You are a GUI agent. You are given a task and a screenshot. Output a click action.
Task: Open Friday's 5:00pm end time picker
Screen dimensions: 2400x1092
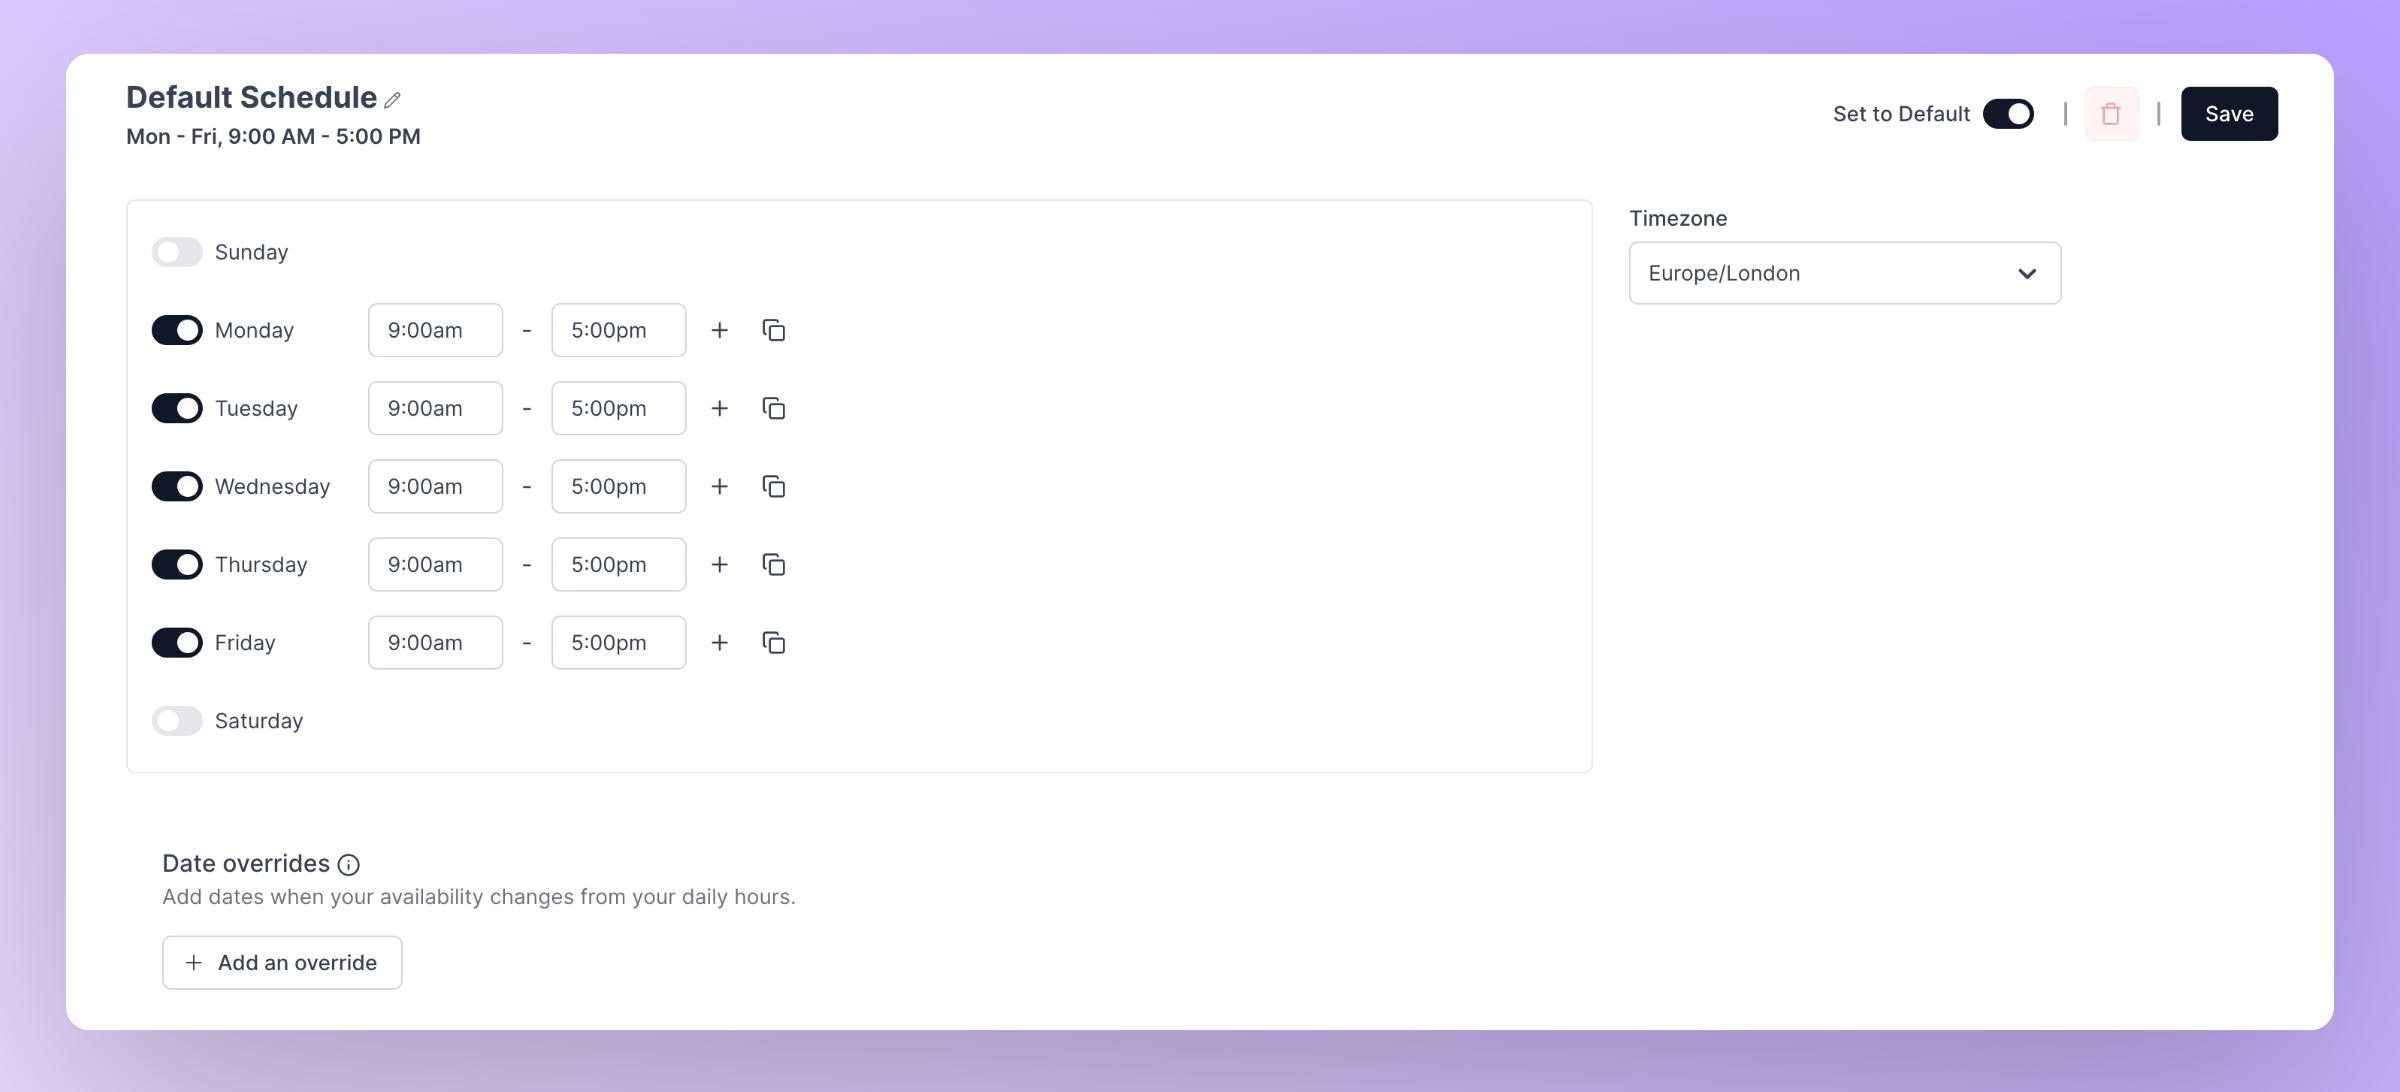pos(618,642)
